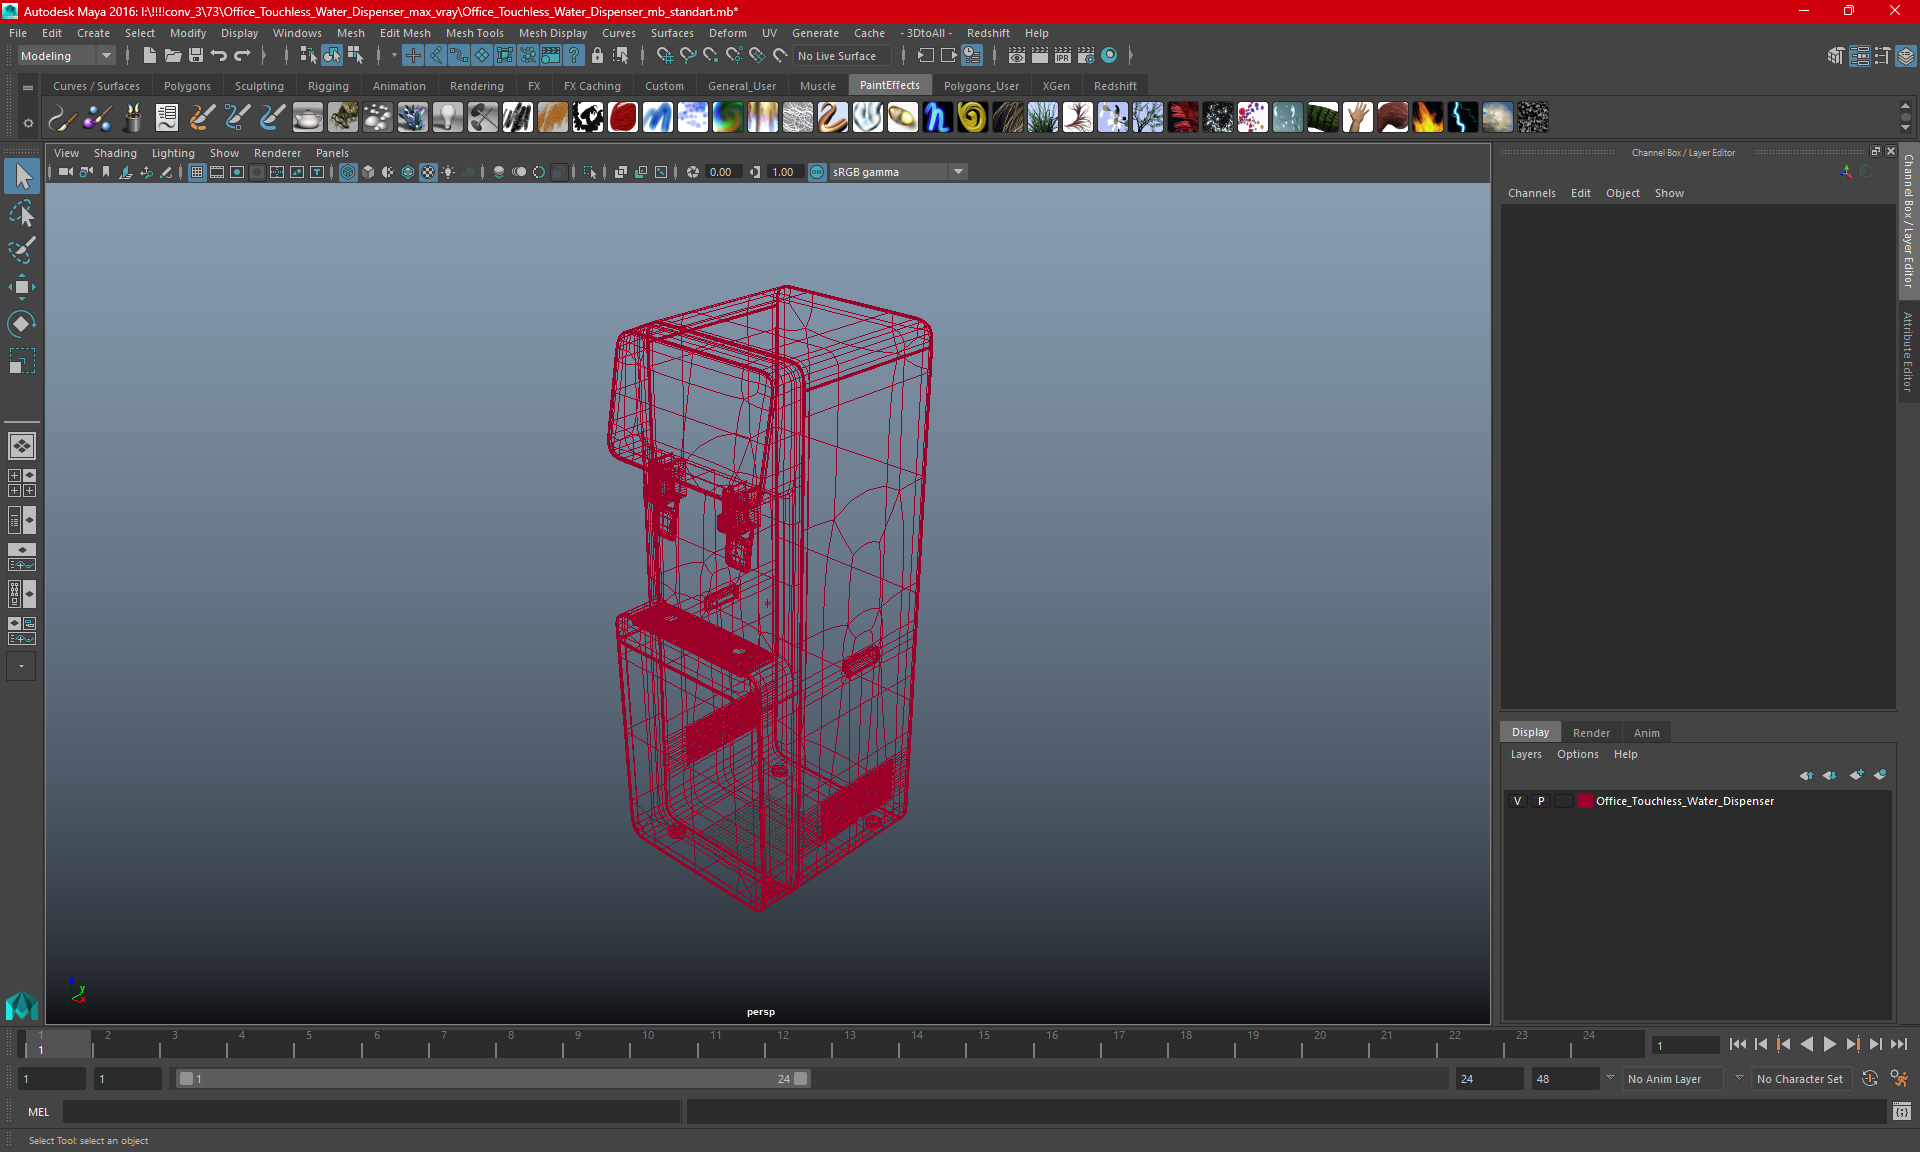Click the PaintEffects tab
The image size is (1920, 1152).
click(x=891, y=85)
